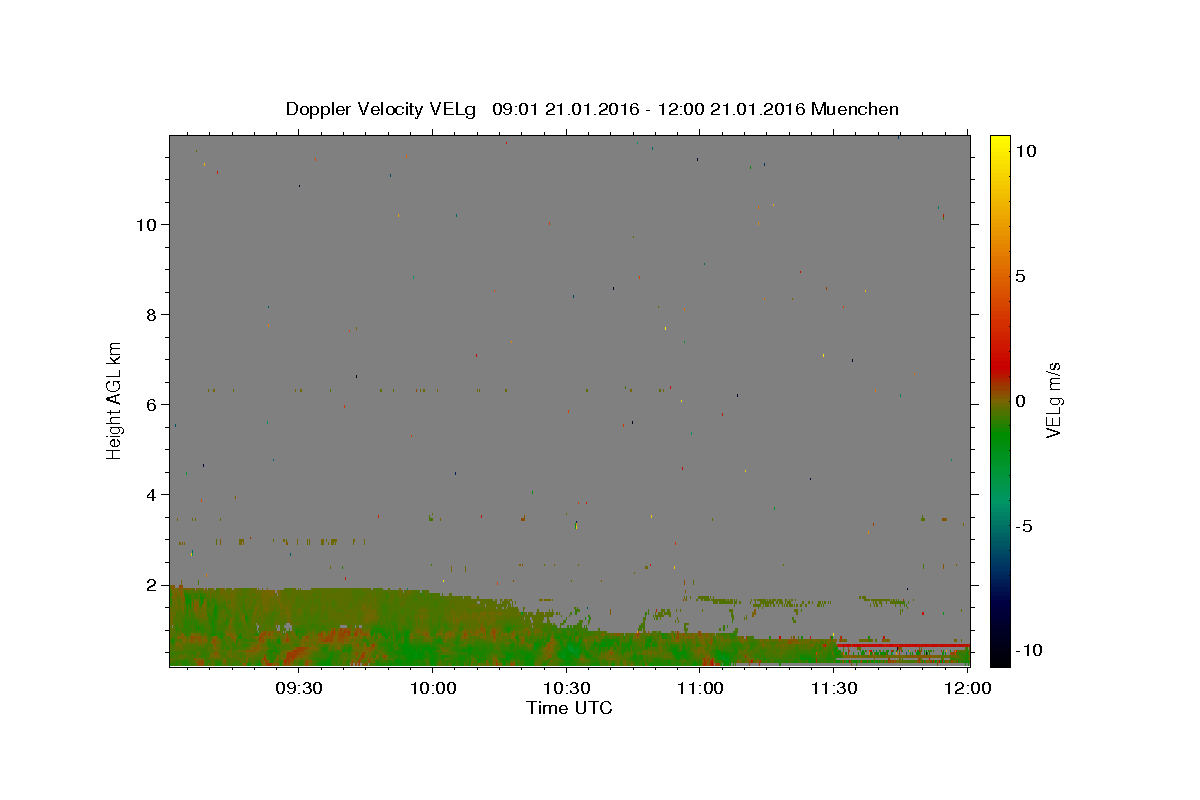This screenshot has width=1200, height=800.
Task: Click the 'VELg m/s' colorbar label
Action: (x=1053, y=399)
